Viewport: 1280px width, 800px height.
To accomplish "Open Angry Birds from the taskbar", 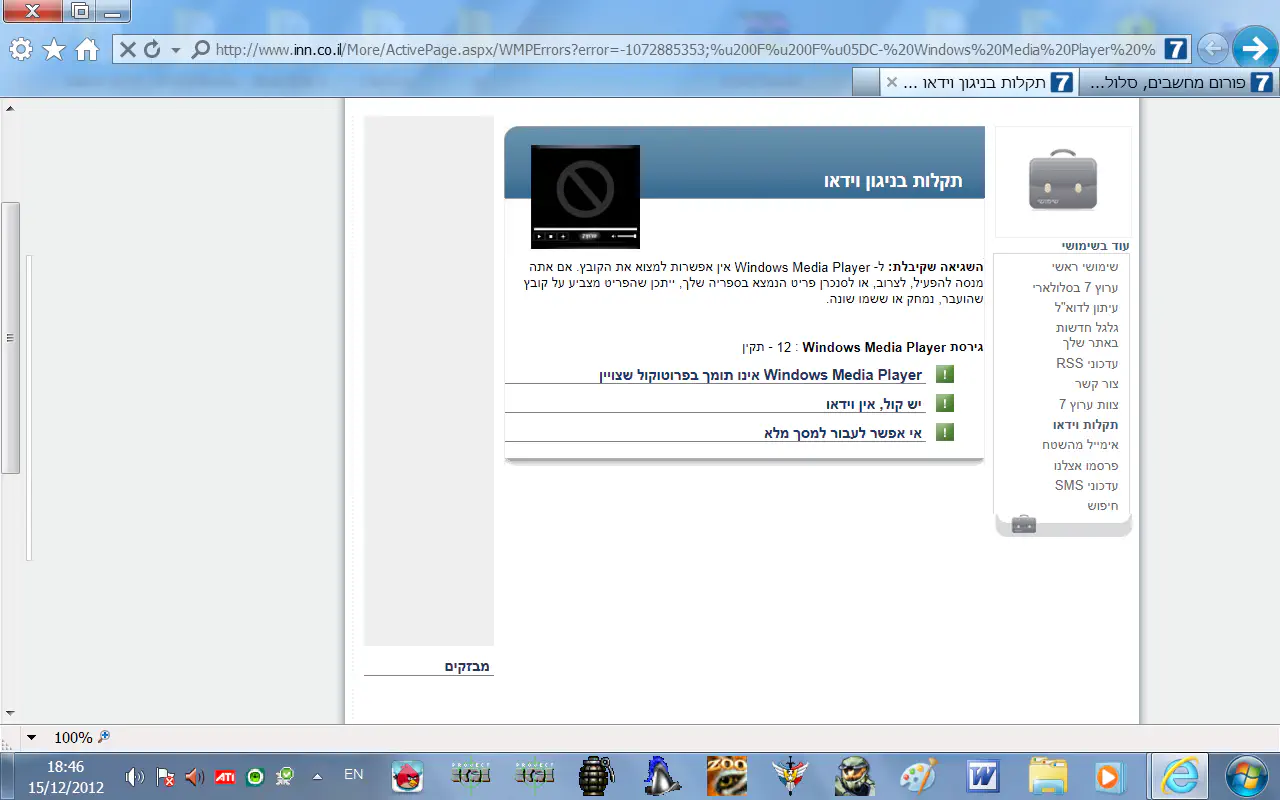I will (407, 775).
